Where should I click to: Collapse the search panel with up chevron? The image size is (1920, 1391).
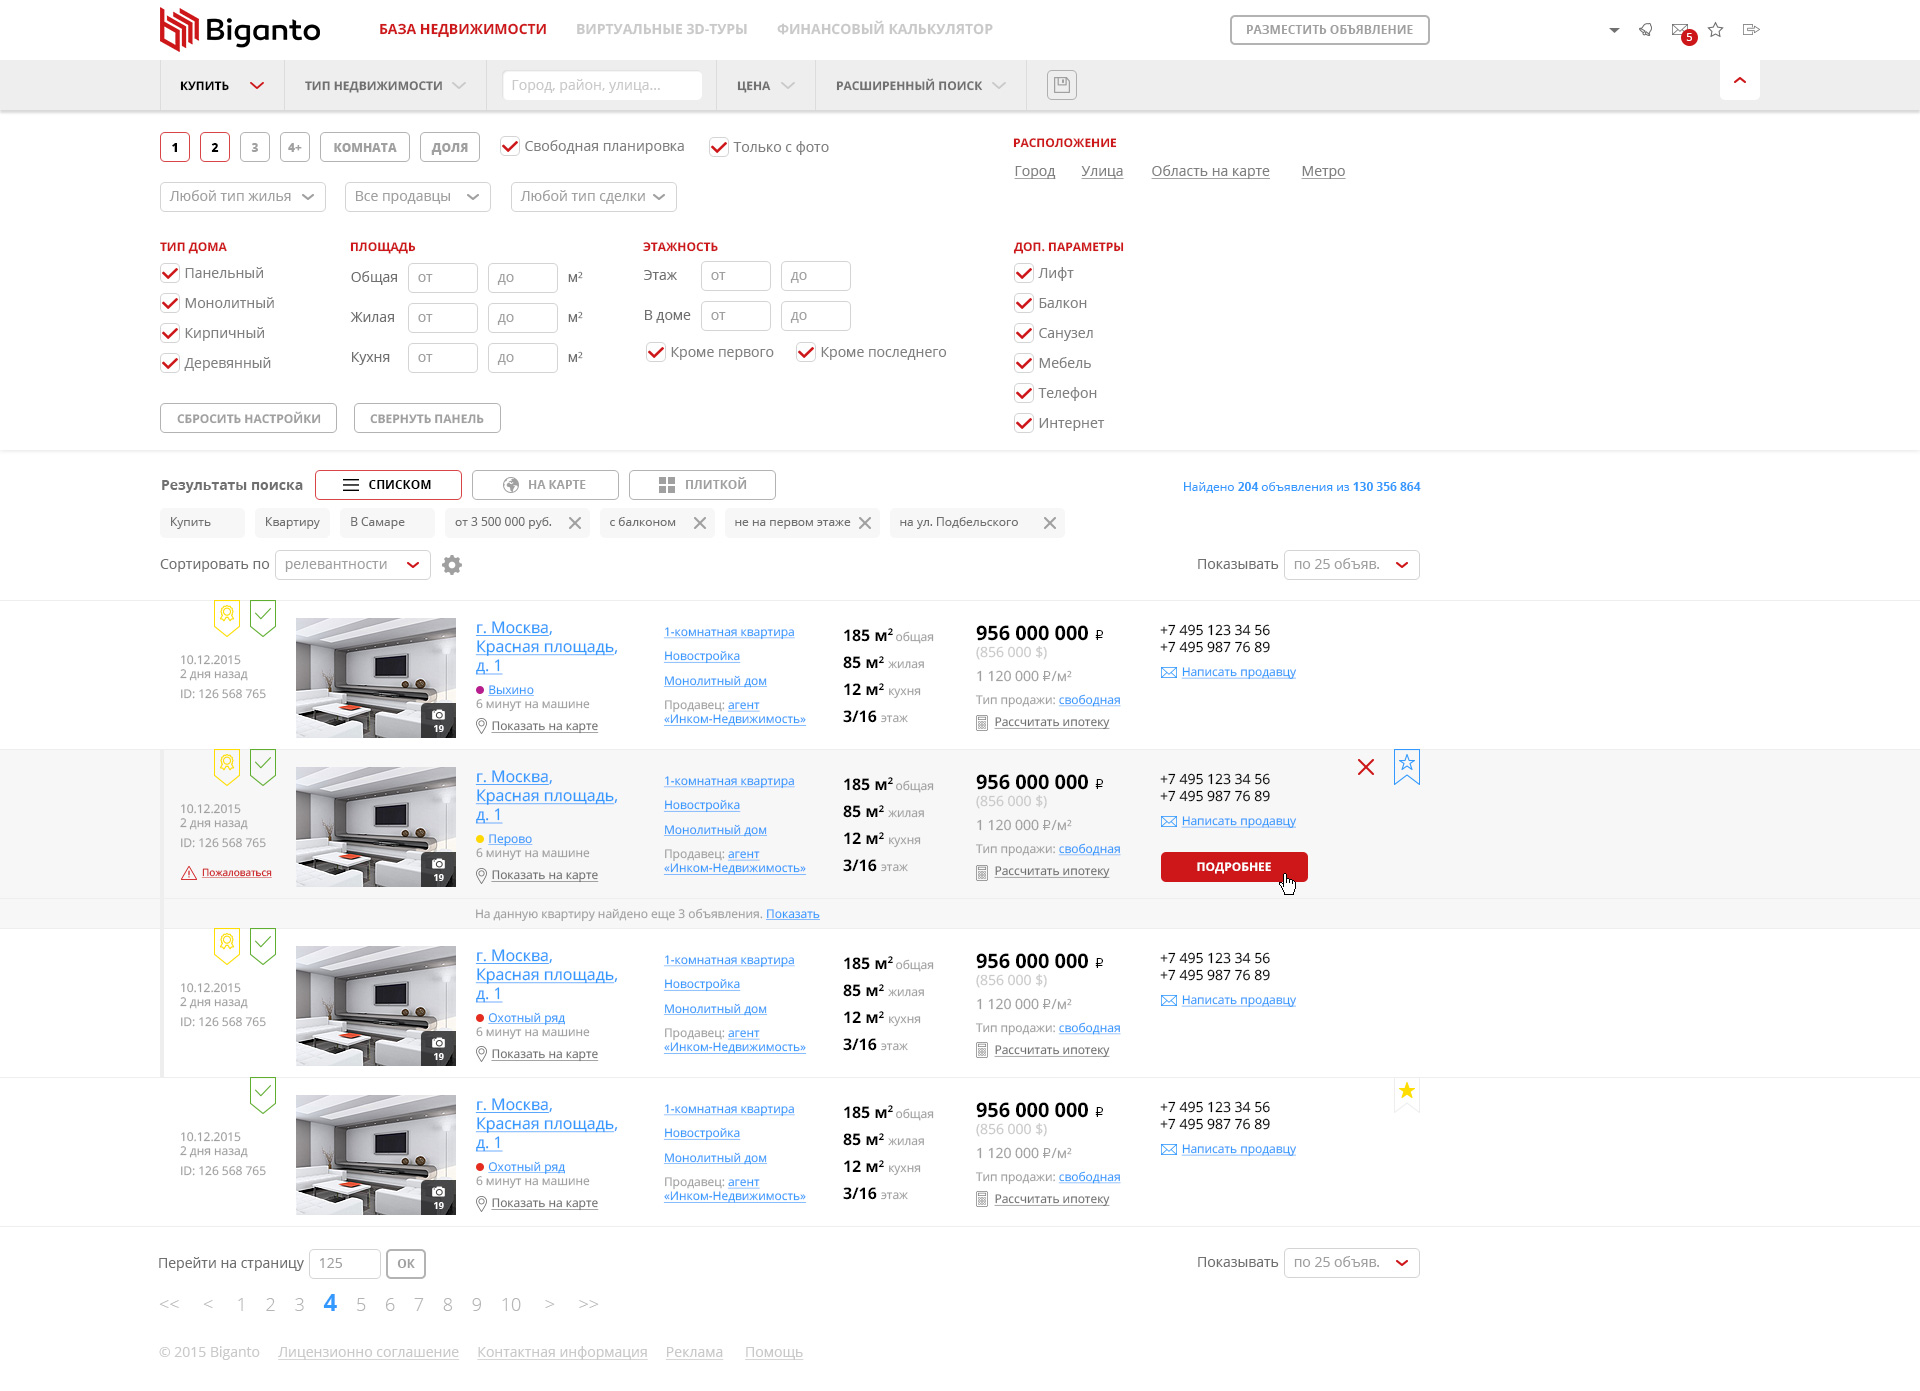coord(1740,80)
